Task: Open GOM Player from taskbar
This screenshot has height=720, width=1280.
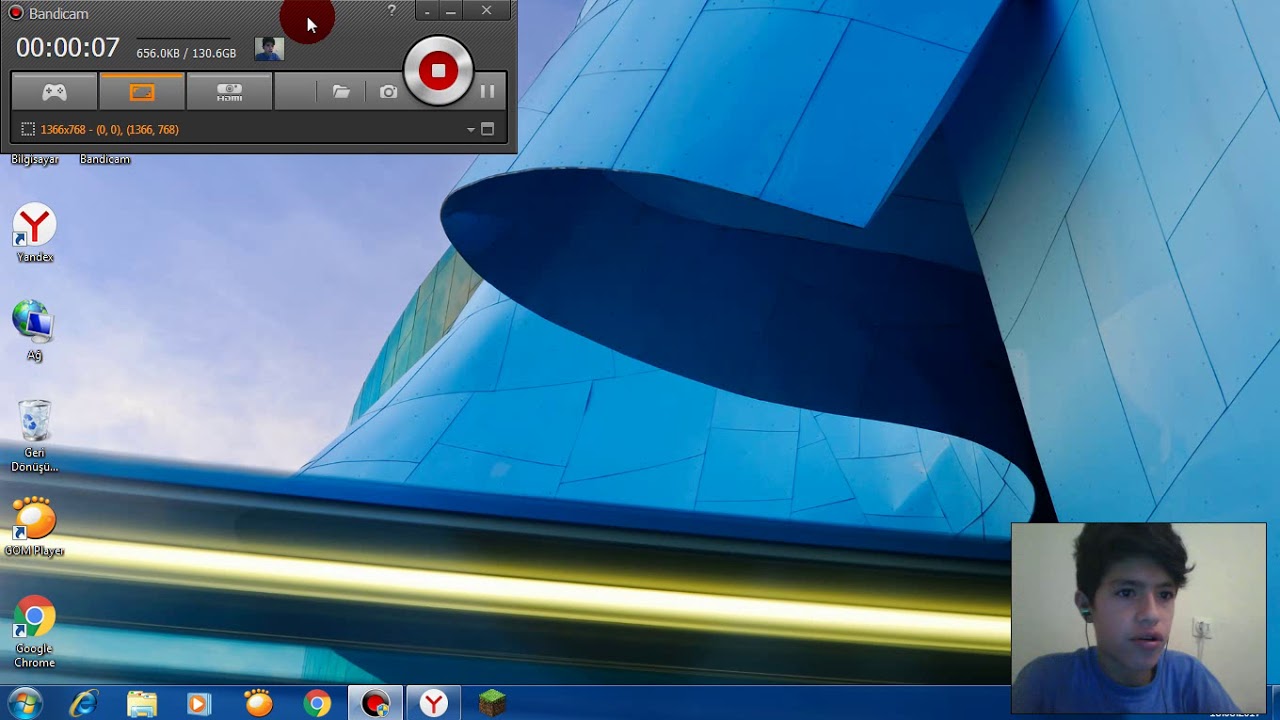Action: tap(258, 704)
